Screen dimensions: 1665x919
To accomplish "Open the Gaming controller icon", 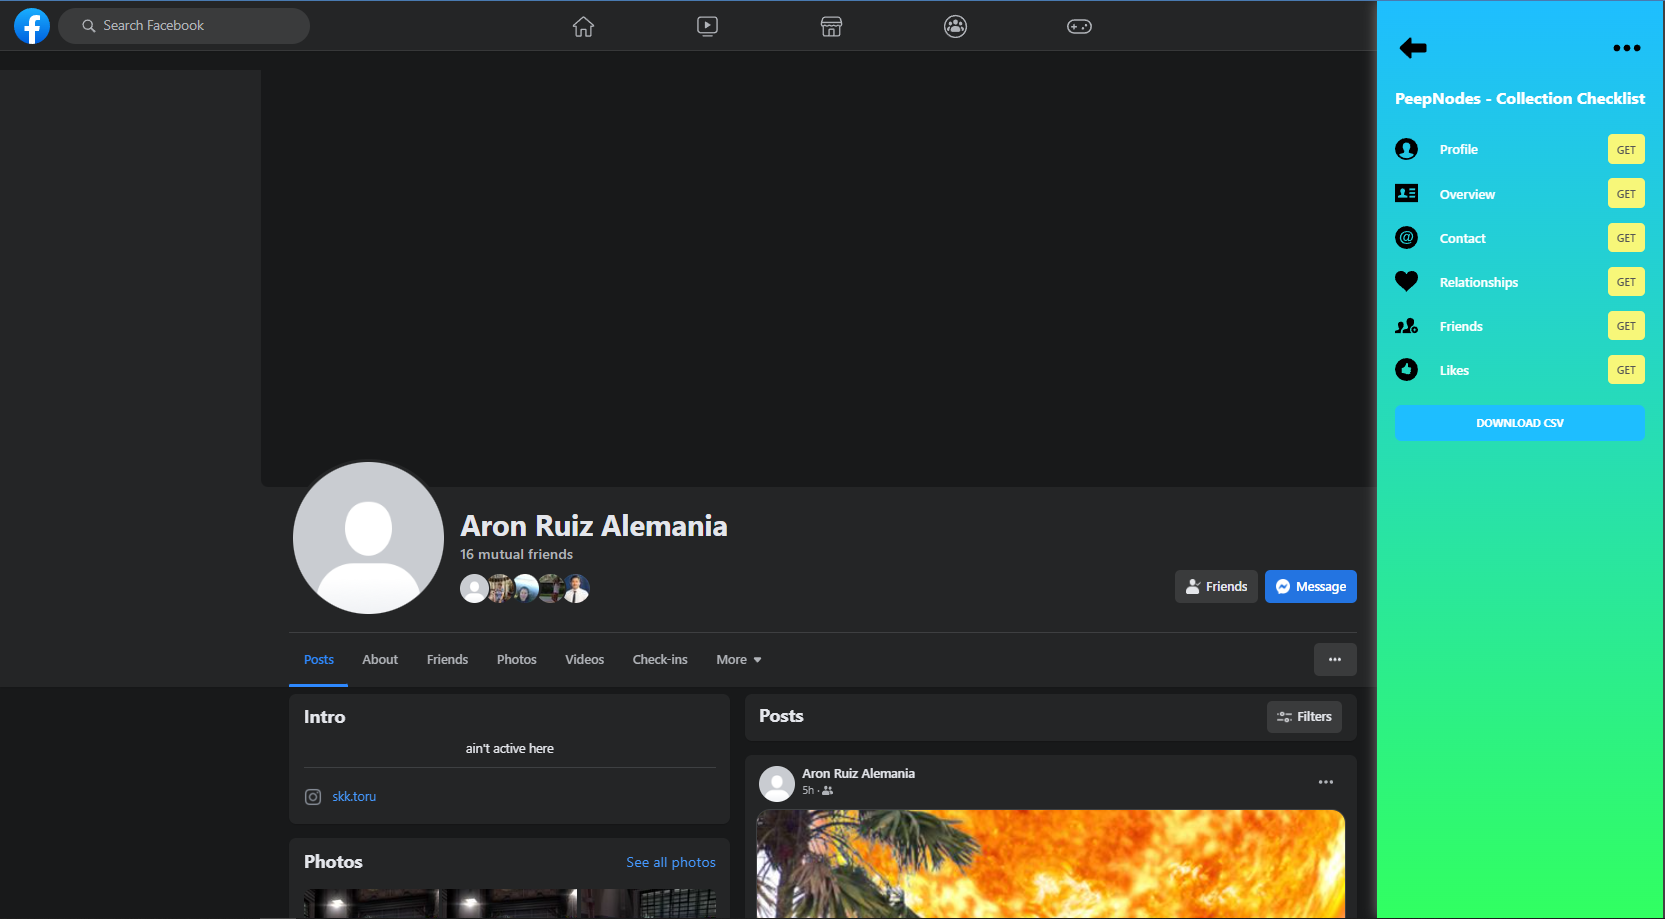I will click(1079, 27).
